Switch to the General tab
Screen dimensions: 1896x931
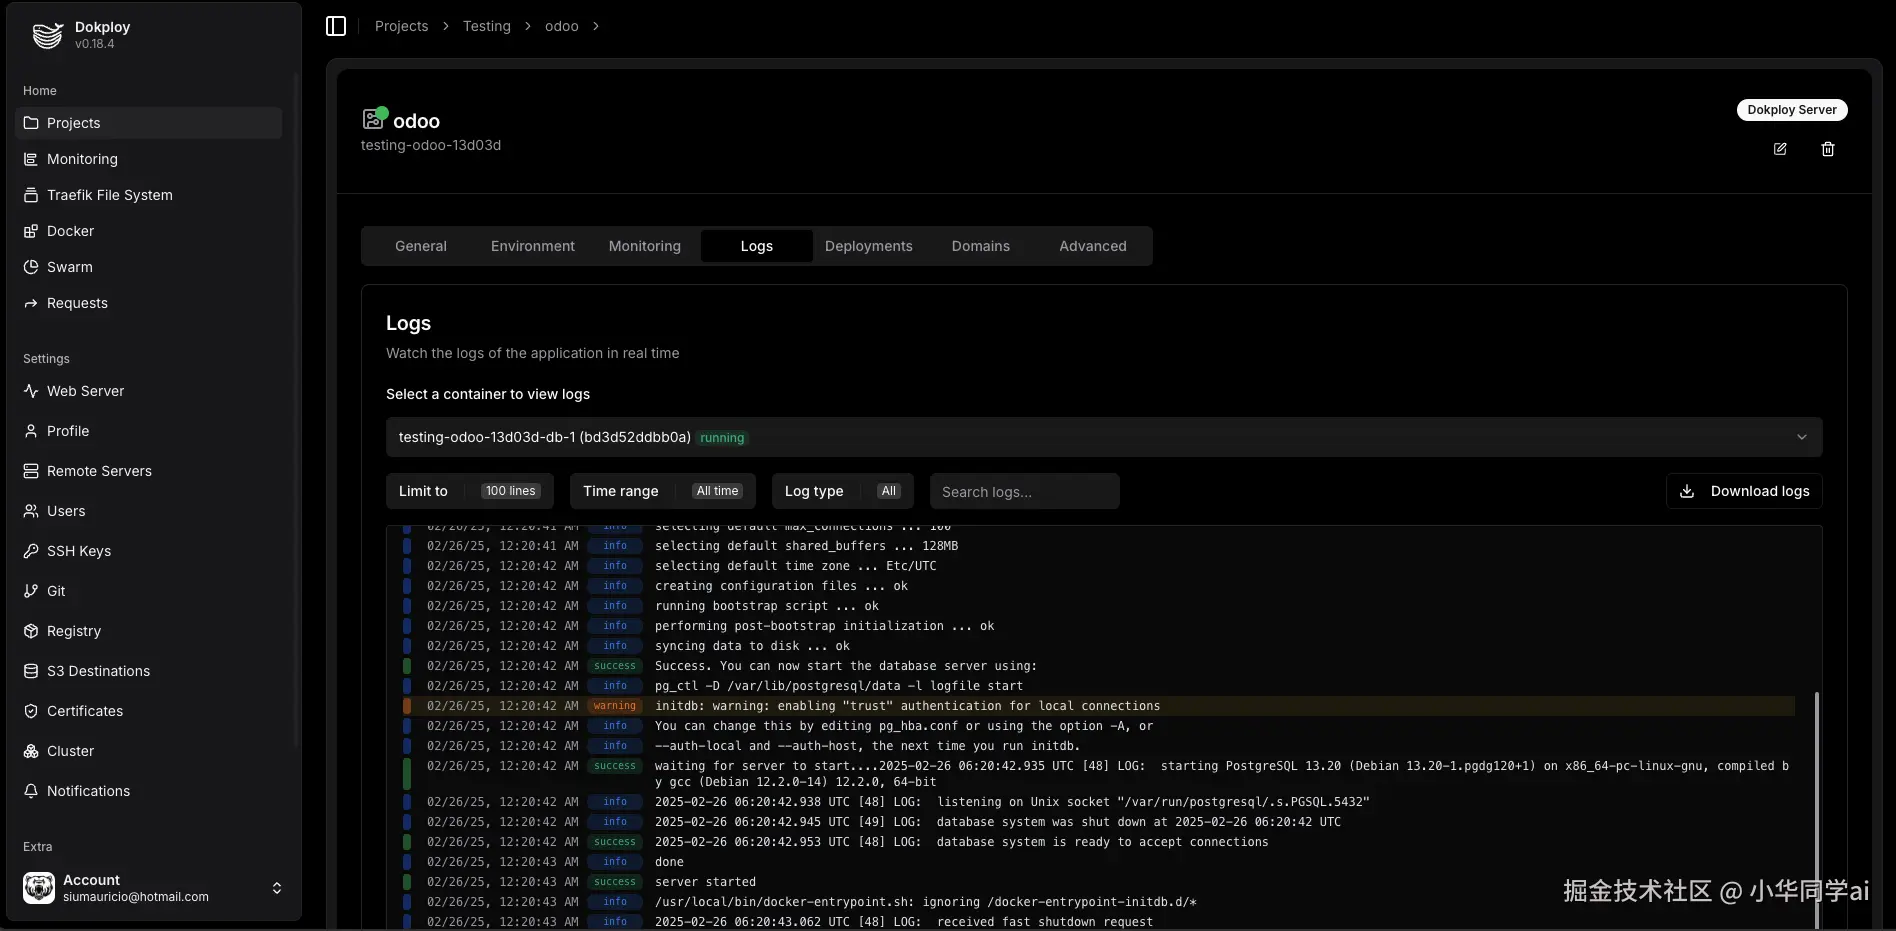click(x=421, y=246)
